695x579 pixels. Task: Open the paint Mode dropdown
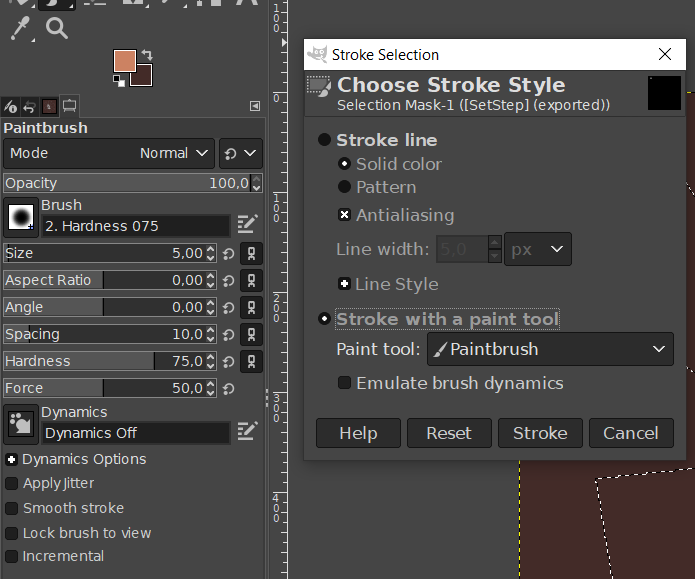click(x=109, y=153)
